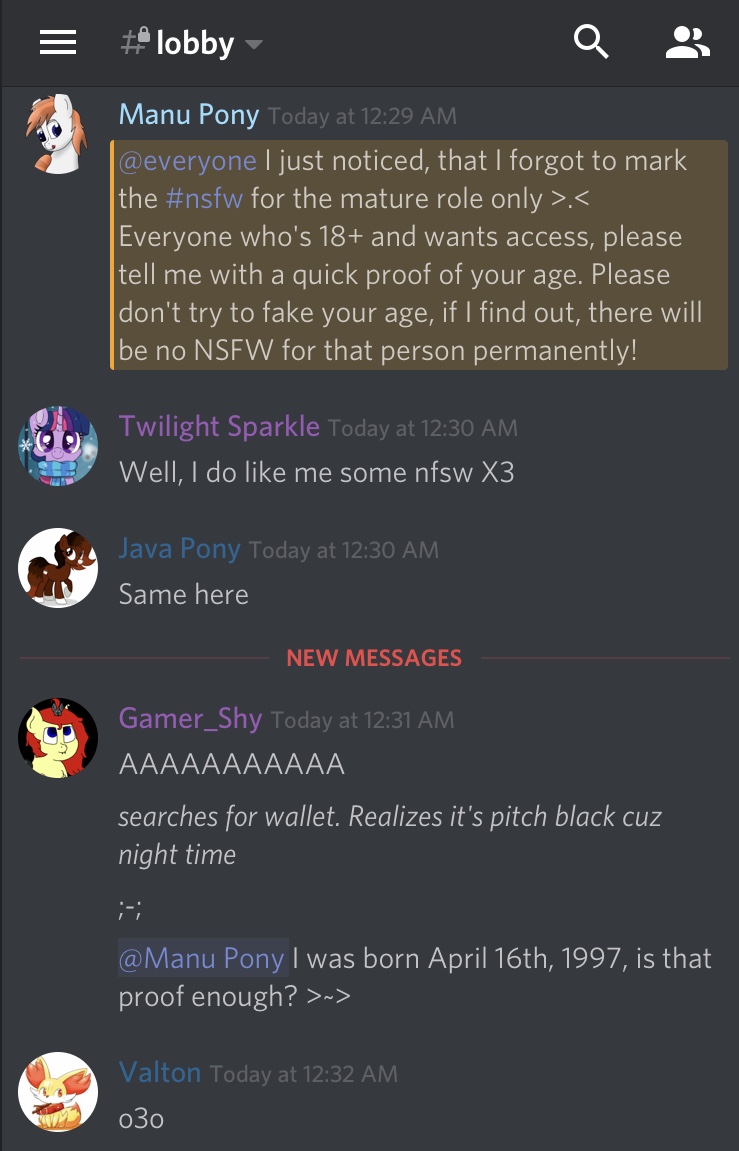Select the Manu Pony username
The width and height of the screenshot is (739, 1151).
[x=189, y=115]
